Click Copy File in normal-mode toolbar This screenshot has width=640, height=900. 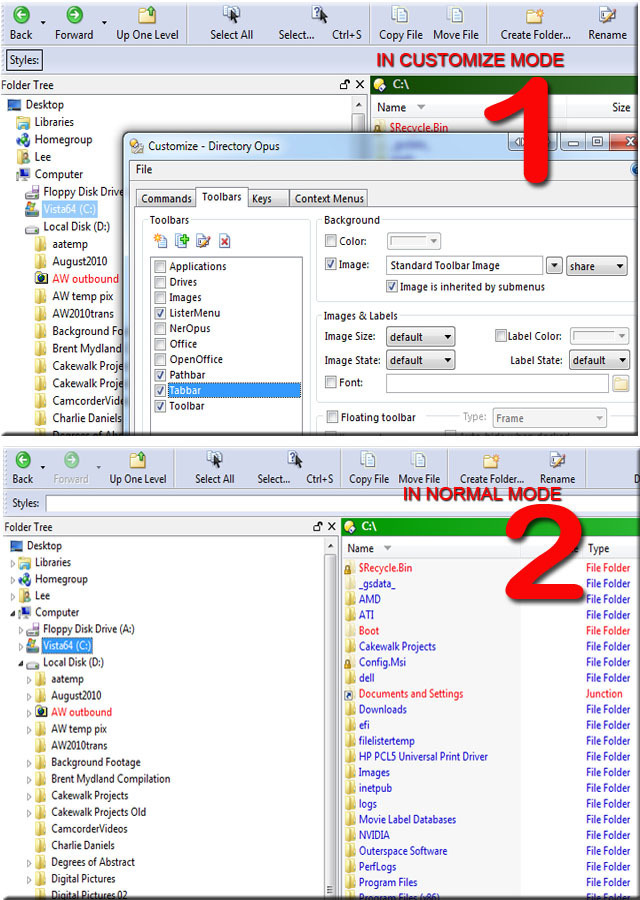(369, 468)
